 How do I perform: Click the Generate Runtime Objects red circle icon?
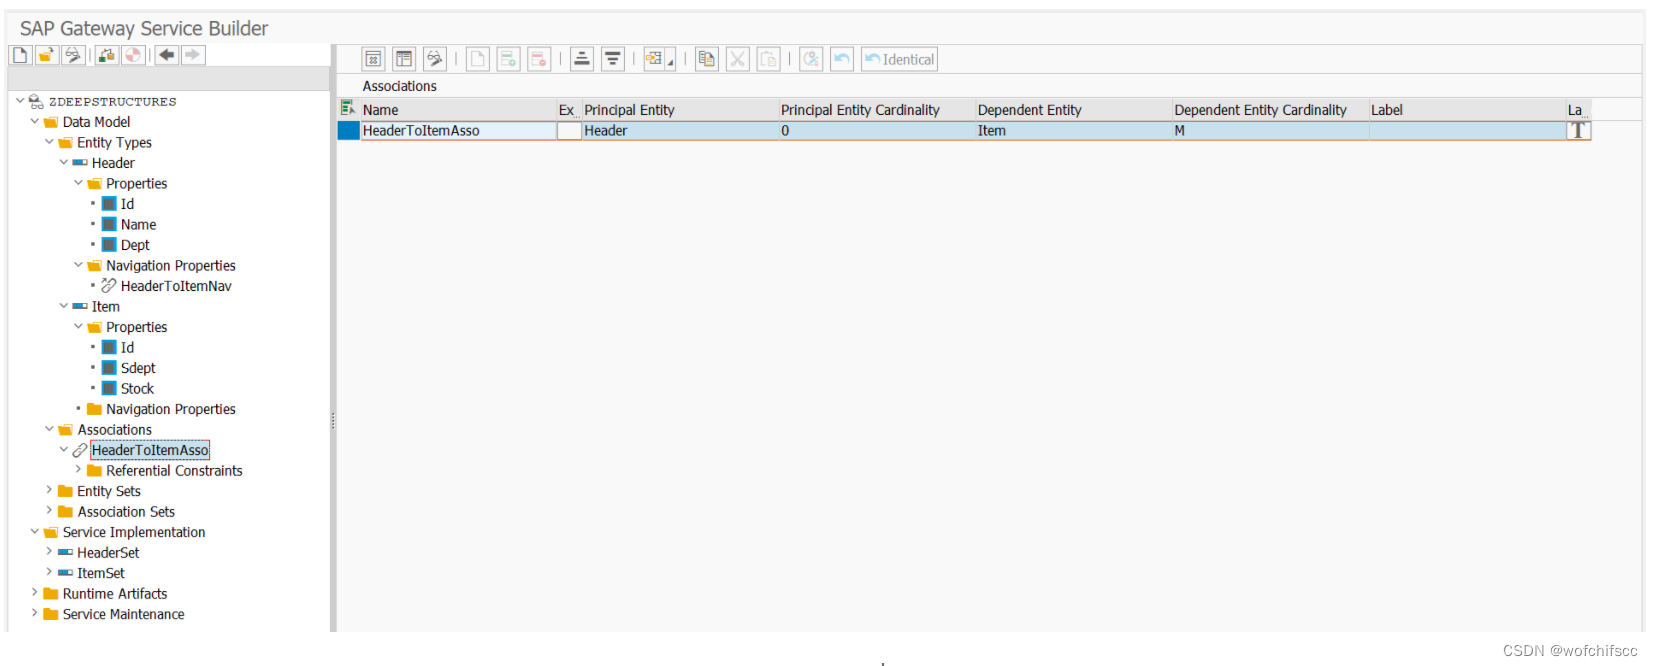[133, 55]
